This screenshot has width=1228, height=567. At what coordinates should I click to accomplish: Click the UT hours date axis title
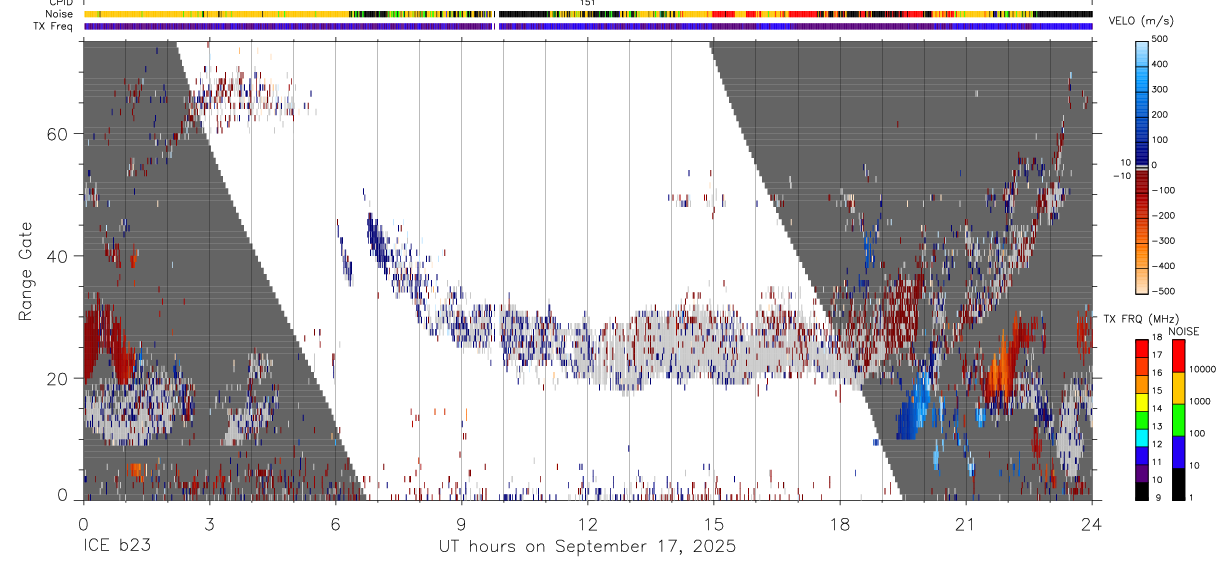[587, 547]
